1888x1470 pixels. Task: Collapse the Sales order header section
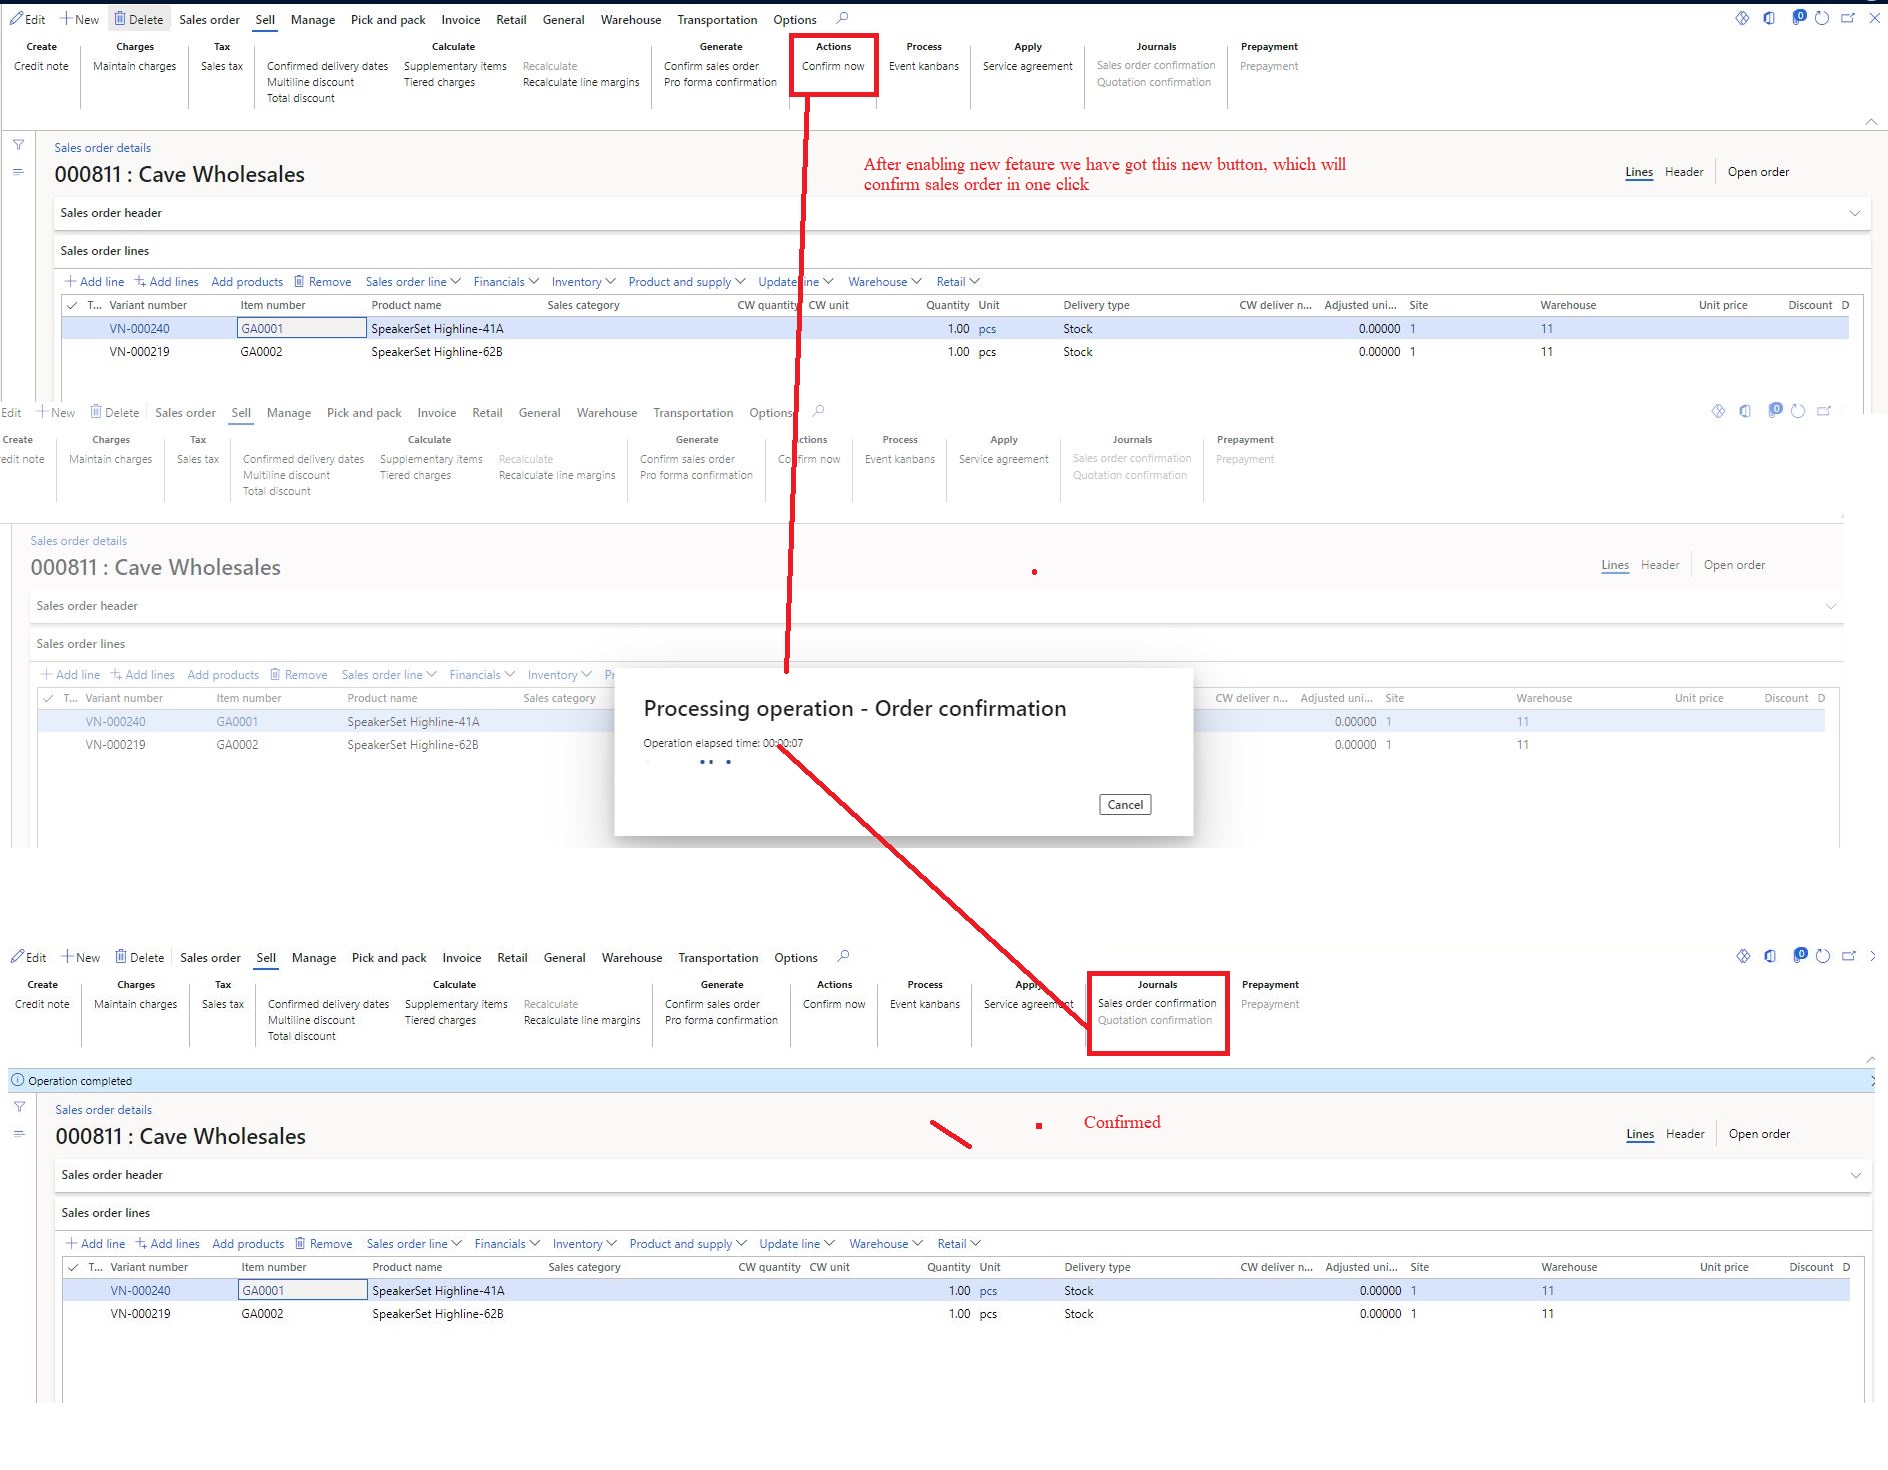[1857, 213]
